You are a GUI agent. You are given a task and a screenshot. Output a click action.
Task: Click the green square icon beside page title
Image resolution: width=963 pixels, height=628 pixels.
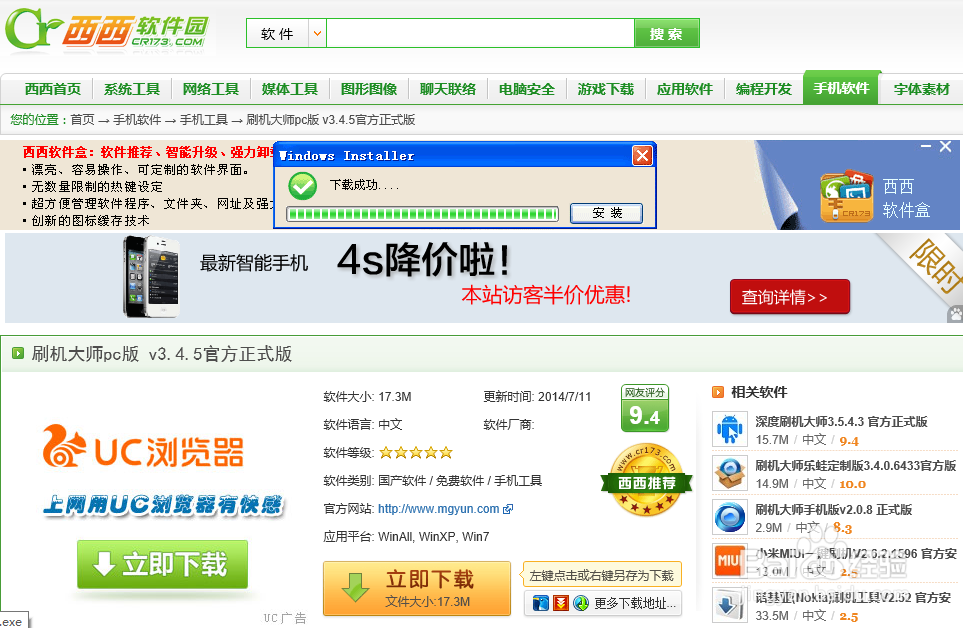pos(18,353)
